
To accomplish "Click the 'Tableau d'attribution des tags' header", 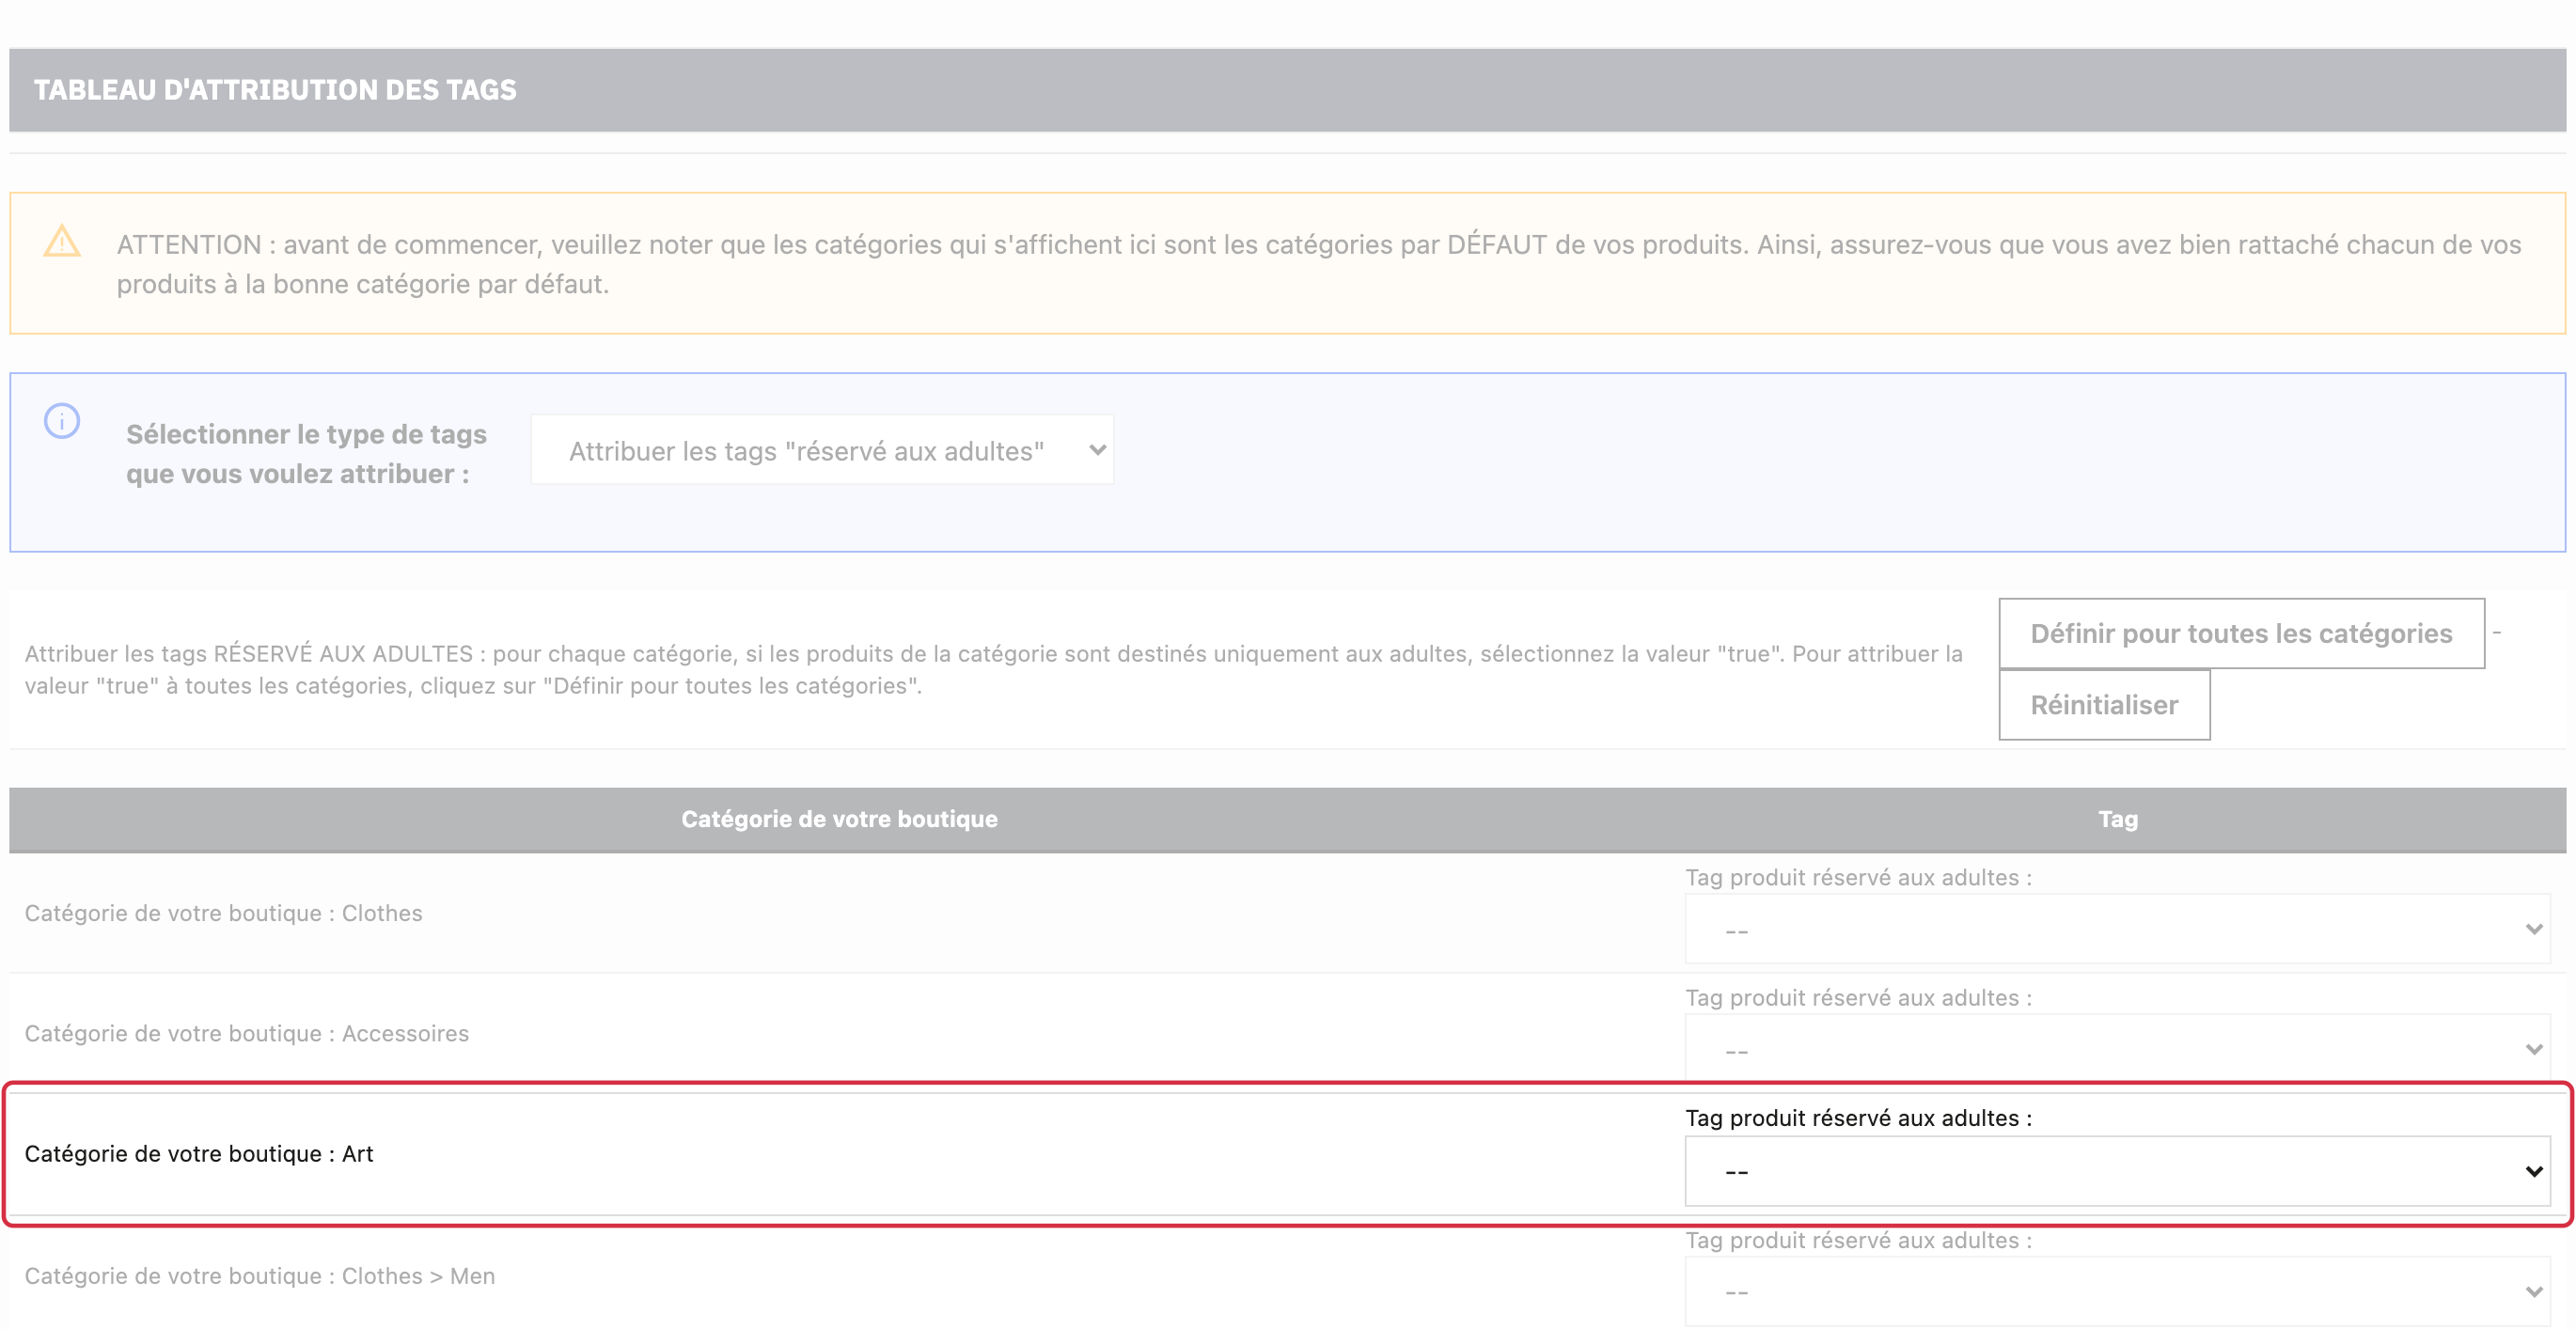I will pyautogui.click(x=275, y=90).
